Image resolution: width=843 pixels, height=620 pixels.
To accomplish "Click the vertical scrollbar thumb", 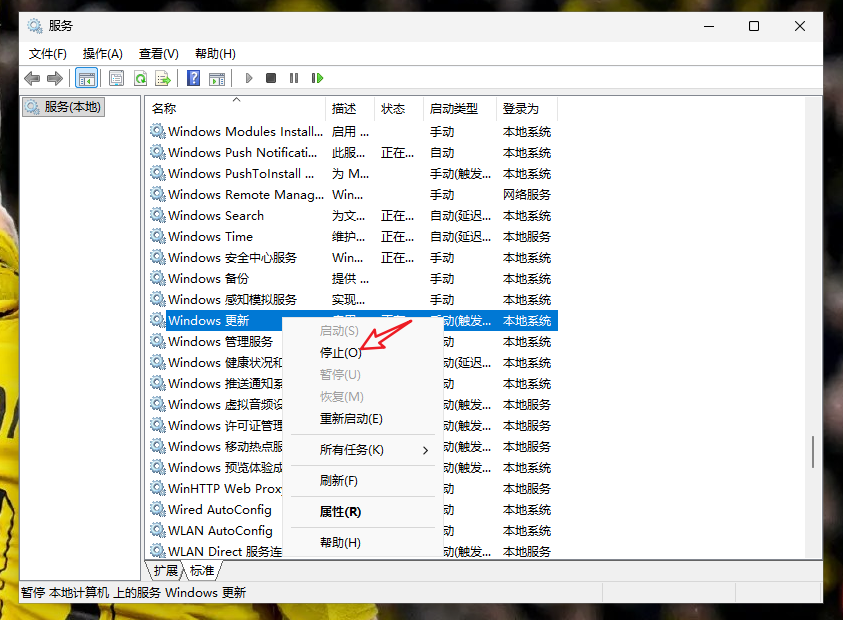I will pos(813,452).
